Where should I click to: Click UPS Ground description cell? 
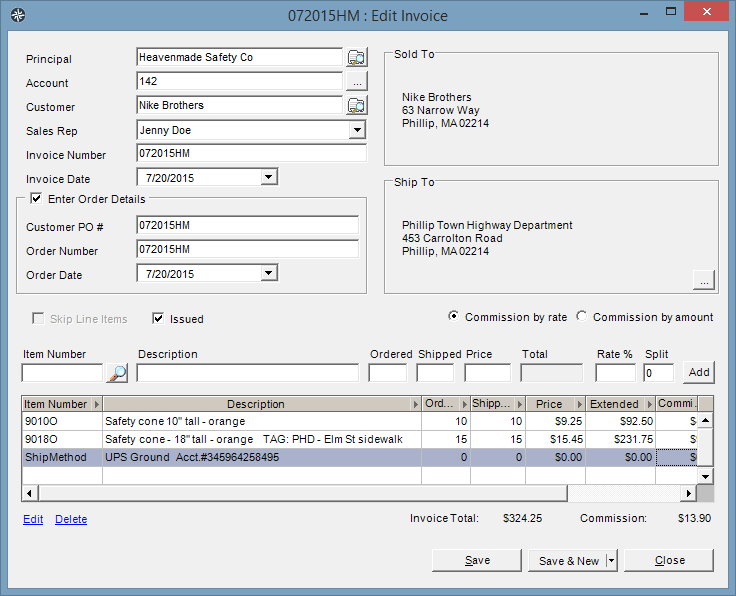pyautogui.click(x=262, y=457)
